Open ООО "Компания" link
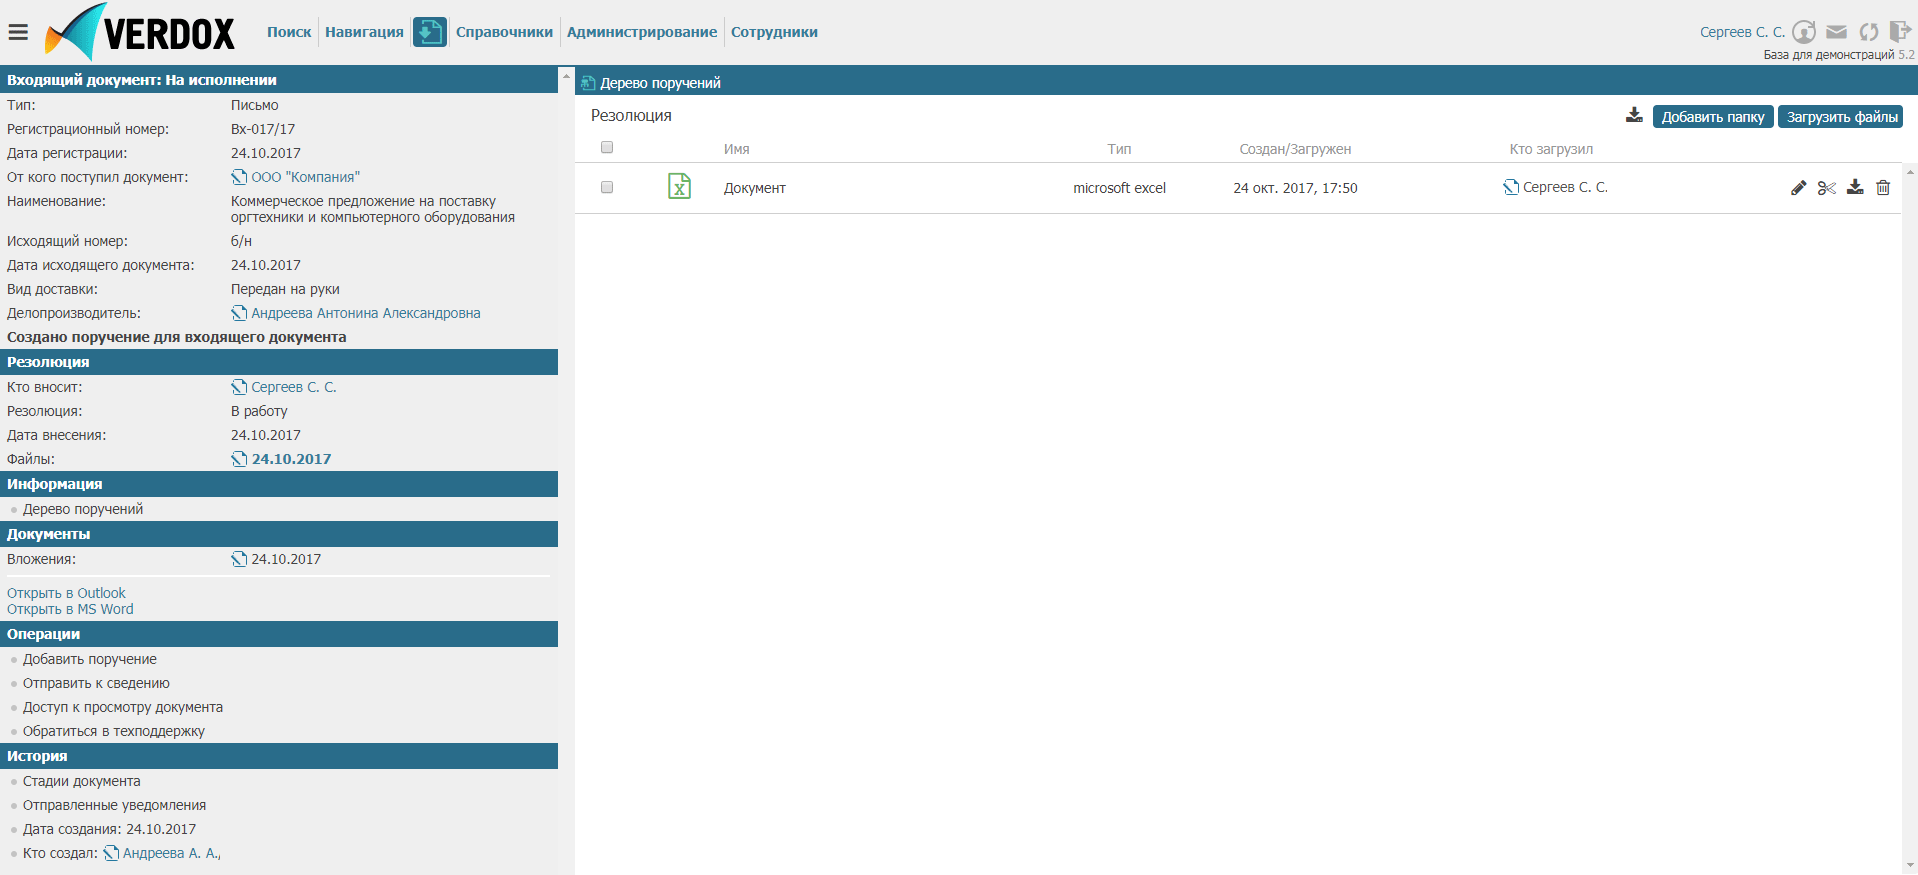Screen dimensions: 1918x875 305,177
